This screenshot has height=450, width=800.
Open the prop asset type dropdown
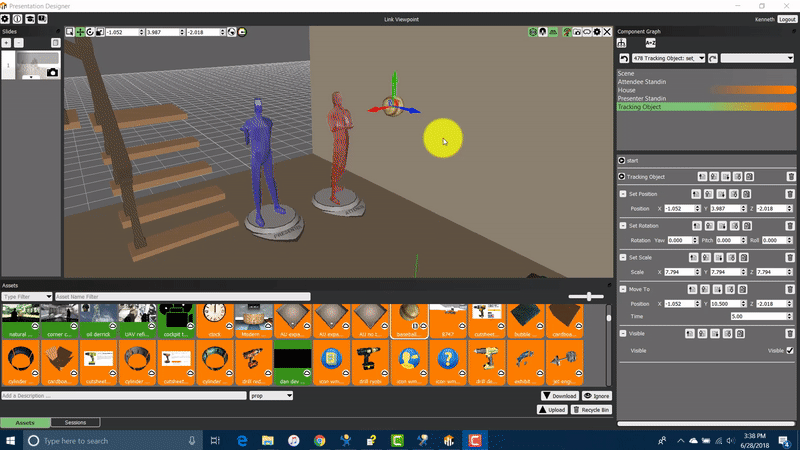coord(271,395)
